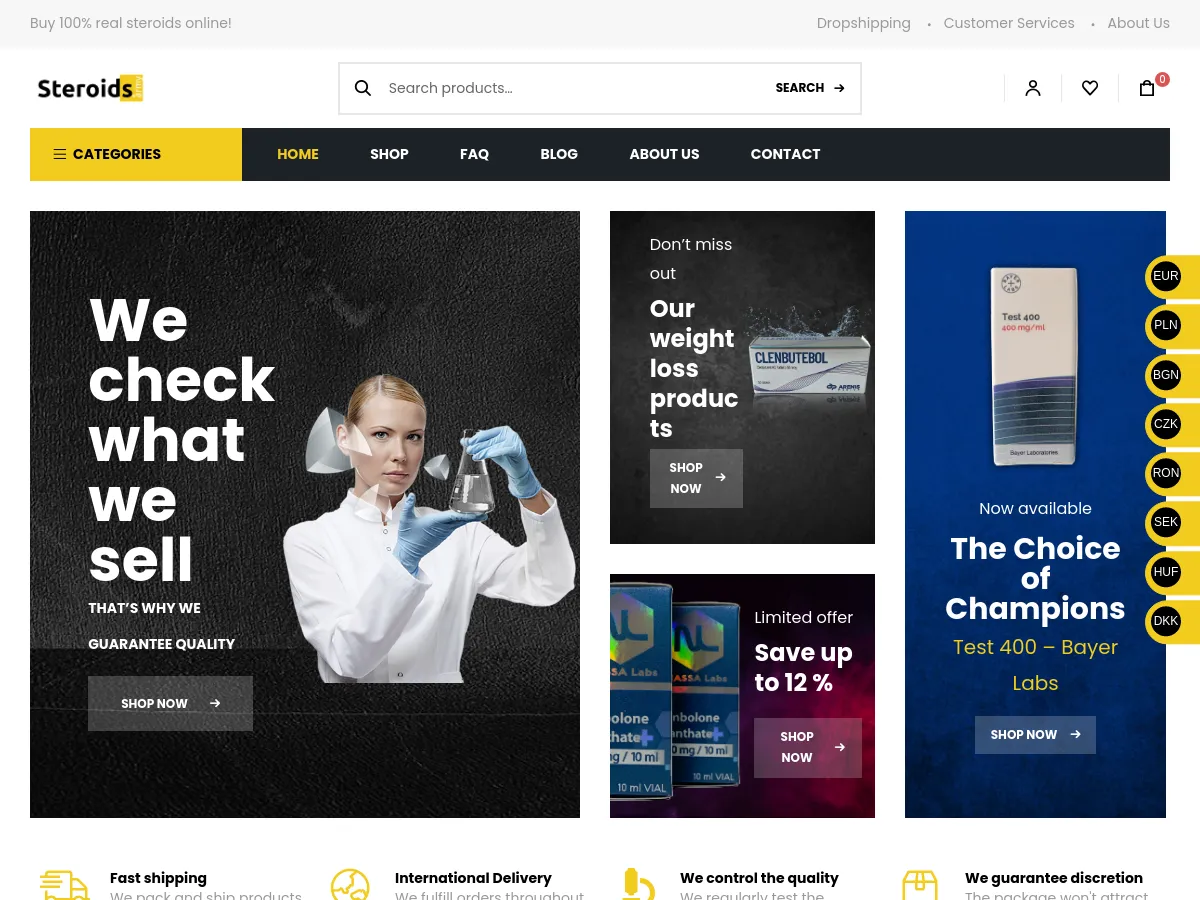Open the wishlist heart icon
The height and width of the screenshot is (900, 1200).
click(1090, 88)
